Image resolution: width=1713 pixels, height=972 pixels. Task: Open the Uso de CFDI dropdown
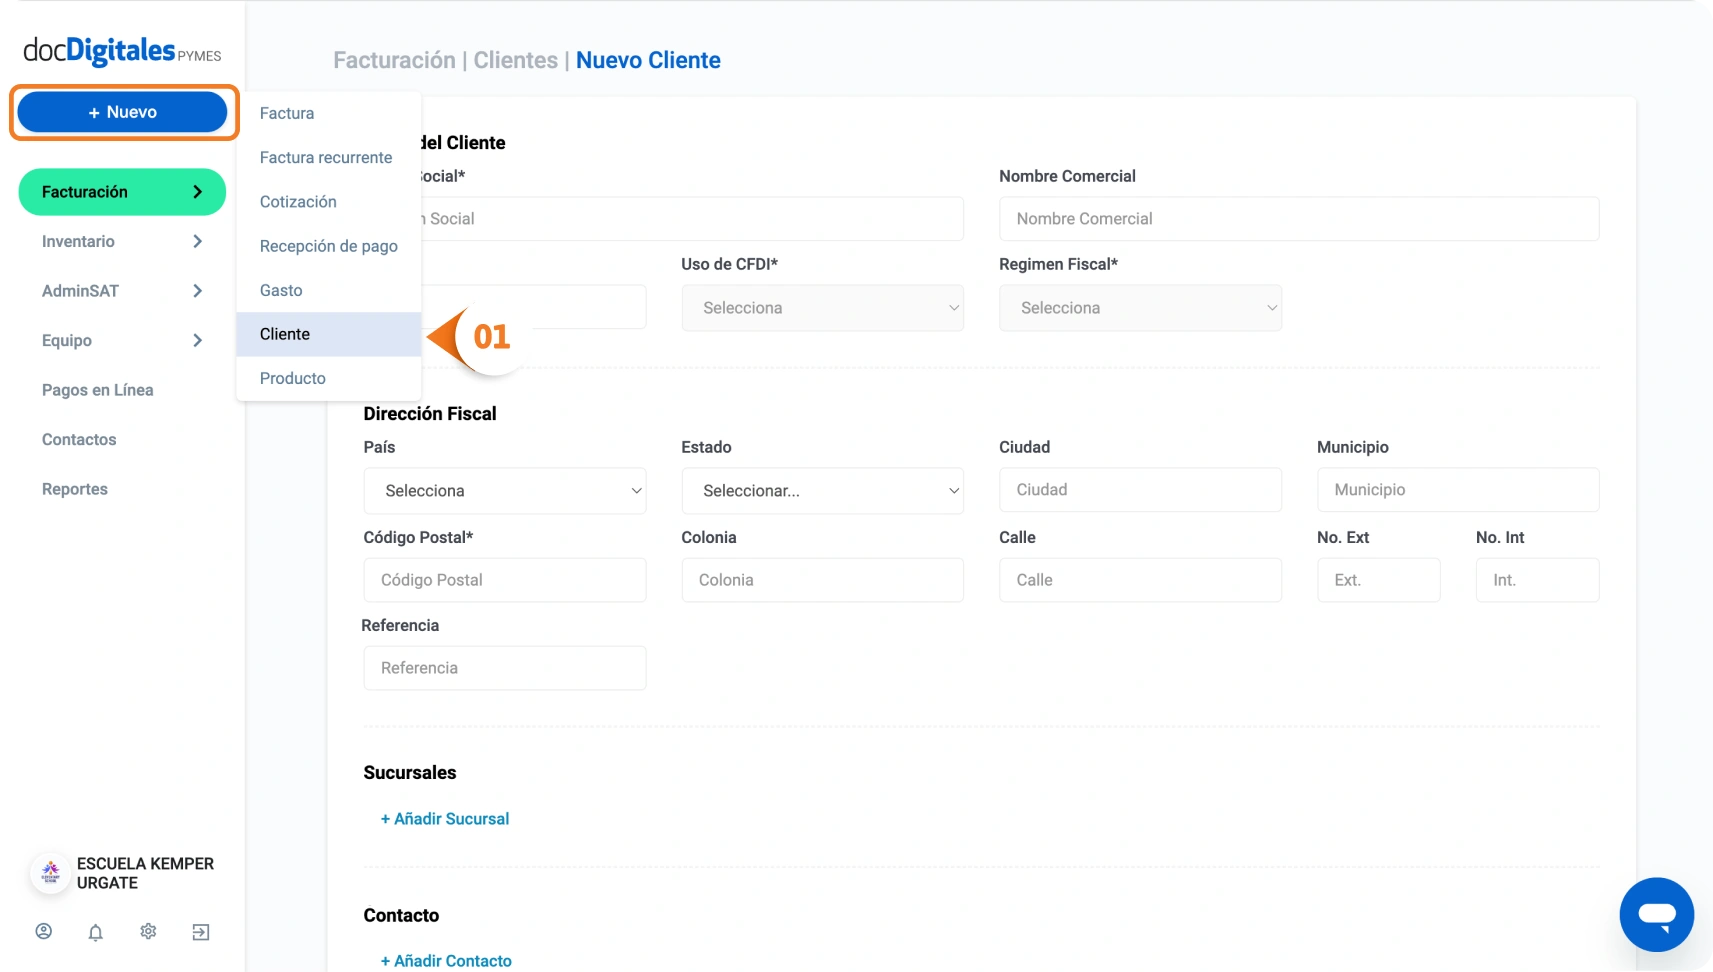[823, 308]
